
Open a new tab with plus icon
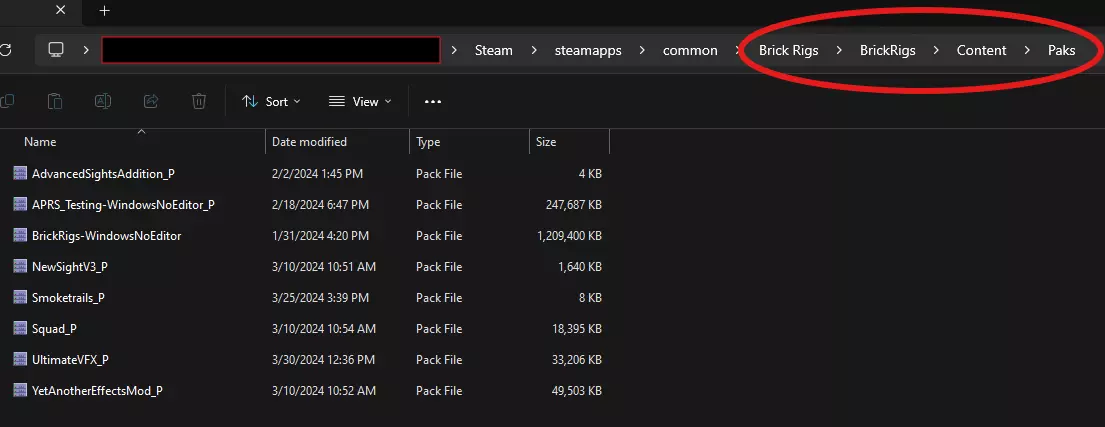point(104,11)
